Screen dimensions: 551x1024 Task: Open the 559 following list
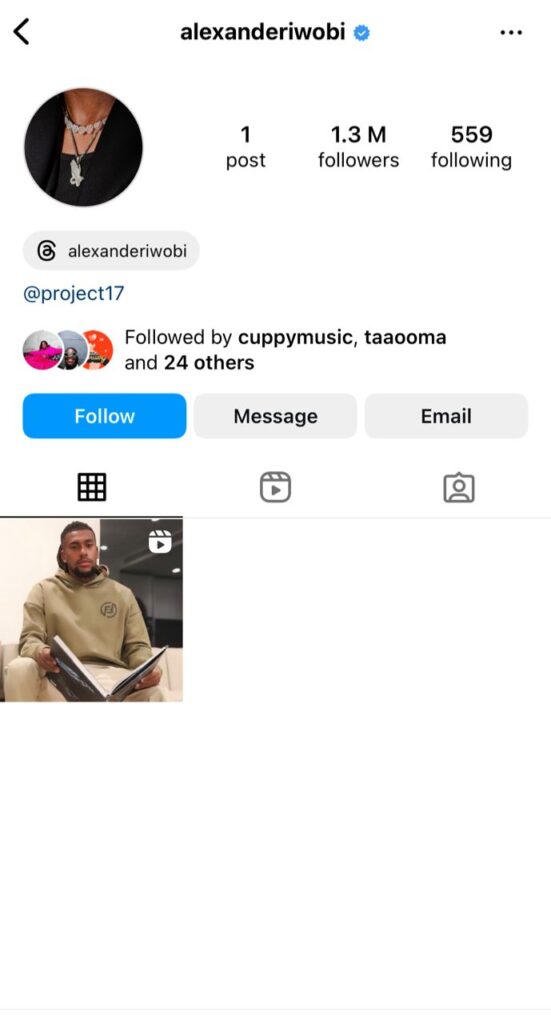(471, 147)
